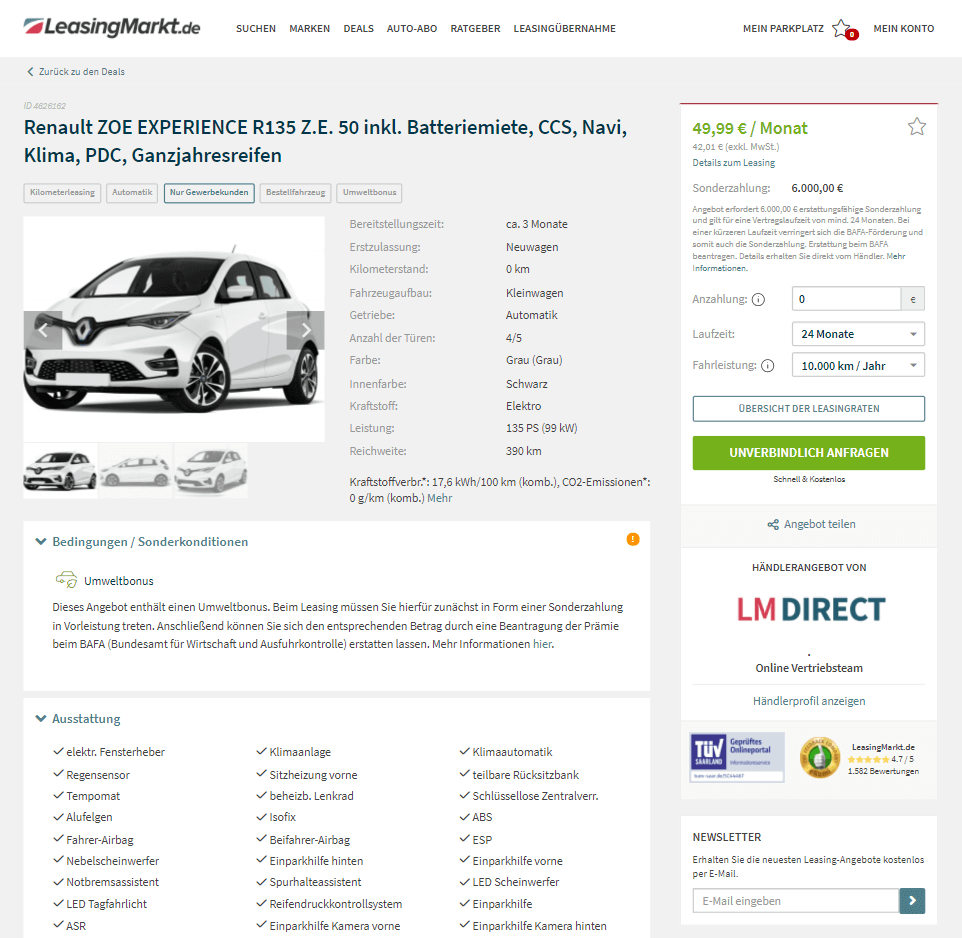Show the previous car image arrow
Viewport: 962px width, 938px height.
pyautogui.click(x=43, y=330)
